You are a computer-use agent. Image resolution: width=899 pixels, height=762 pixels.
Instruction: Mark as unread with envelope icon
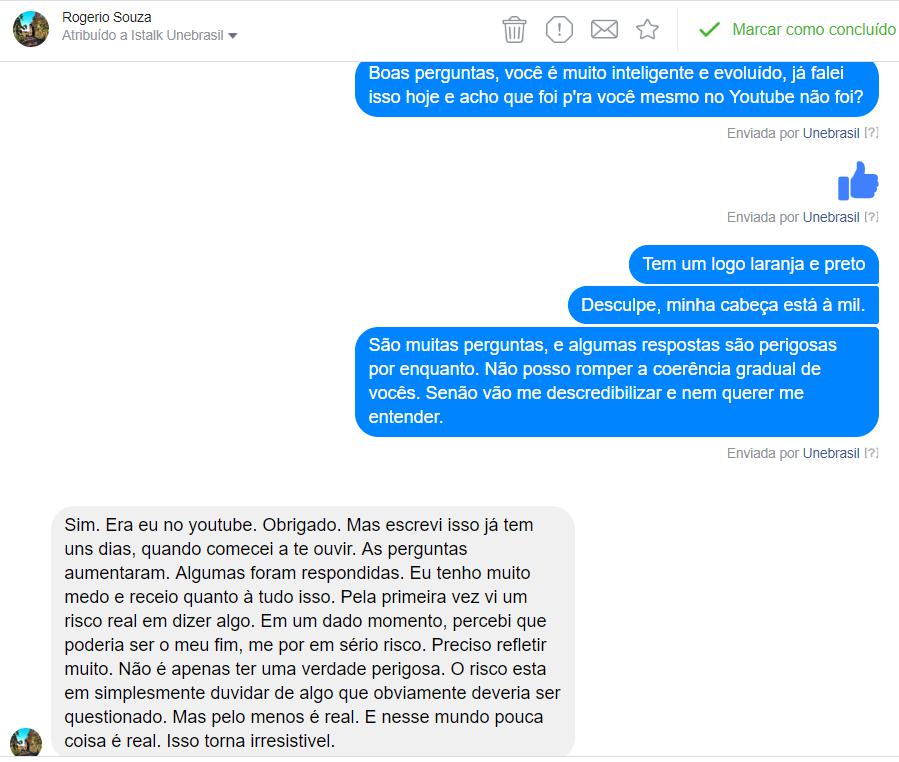[604, 29]
